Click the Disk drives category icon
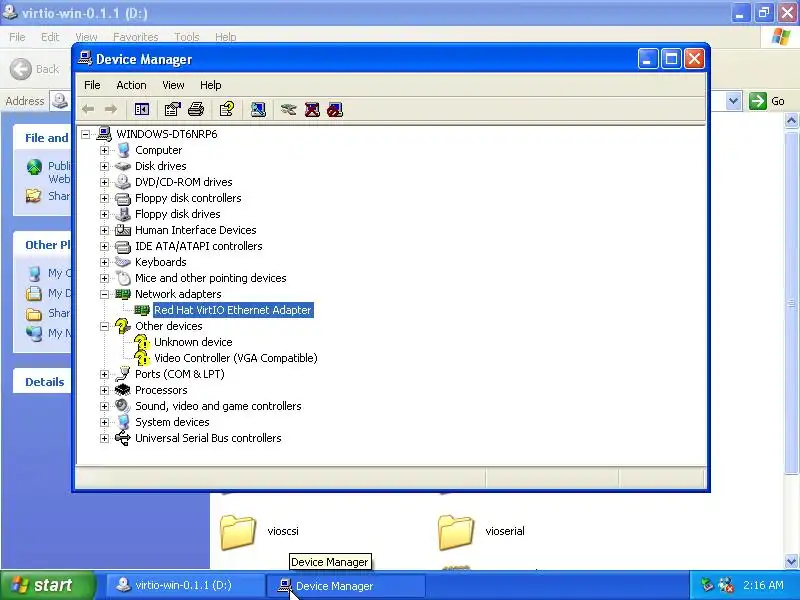800x600 pixels. pyautogui.click(x=122, y=166)
